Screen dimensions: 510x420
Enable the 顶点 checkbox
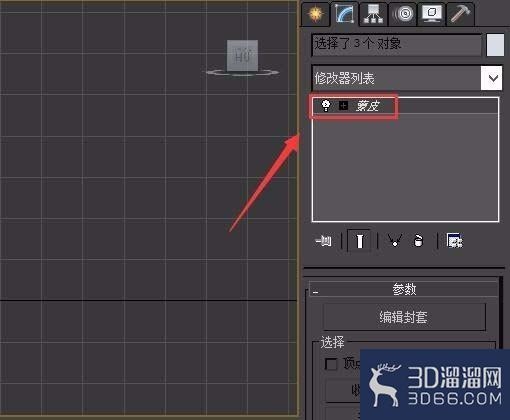tap(331, 364)
